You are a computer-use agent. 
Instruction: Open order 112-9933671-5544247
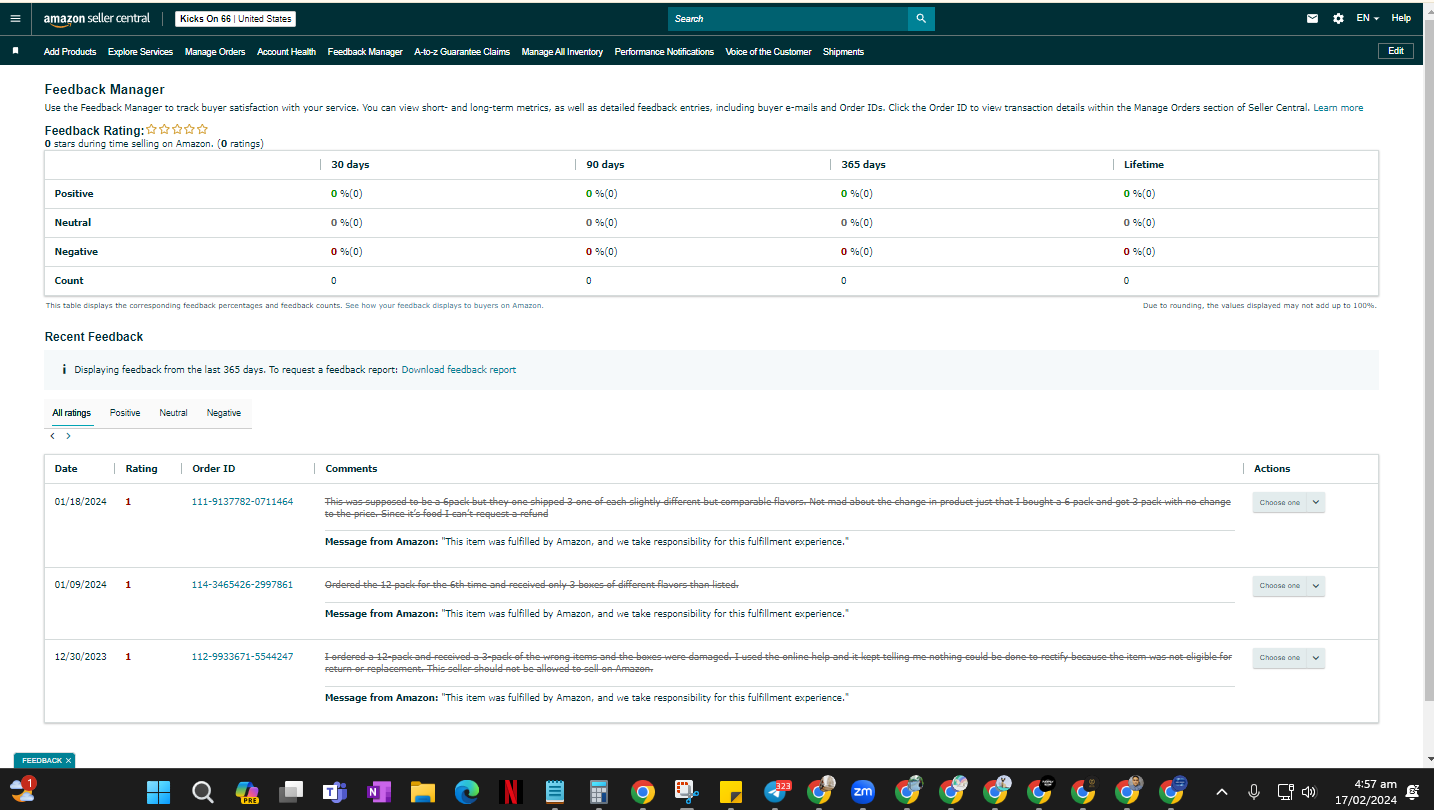click(242, 657)
